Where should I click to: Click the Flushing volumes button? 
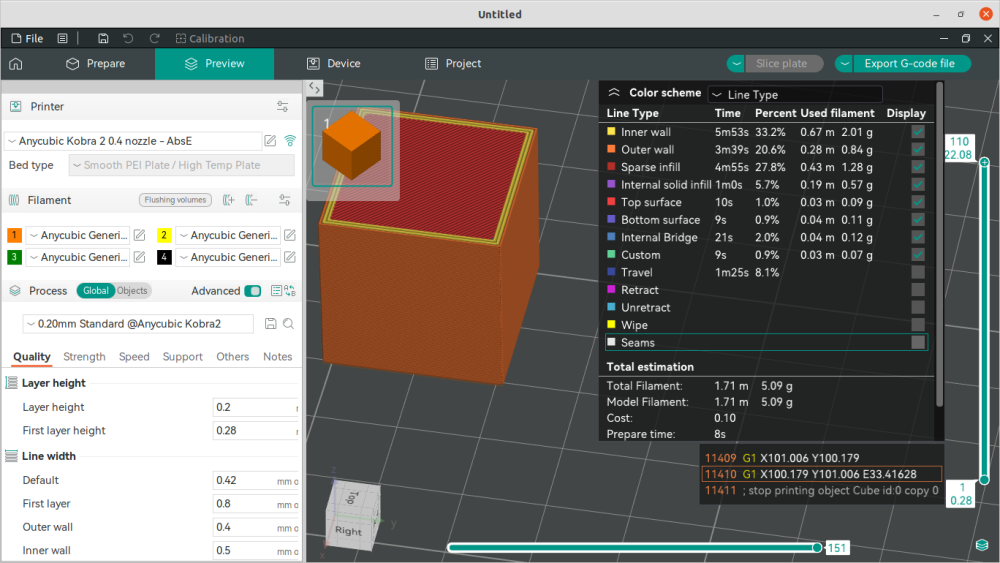175,200
